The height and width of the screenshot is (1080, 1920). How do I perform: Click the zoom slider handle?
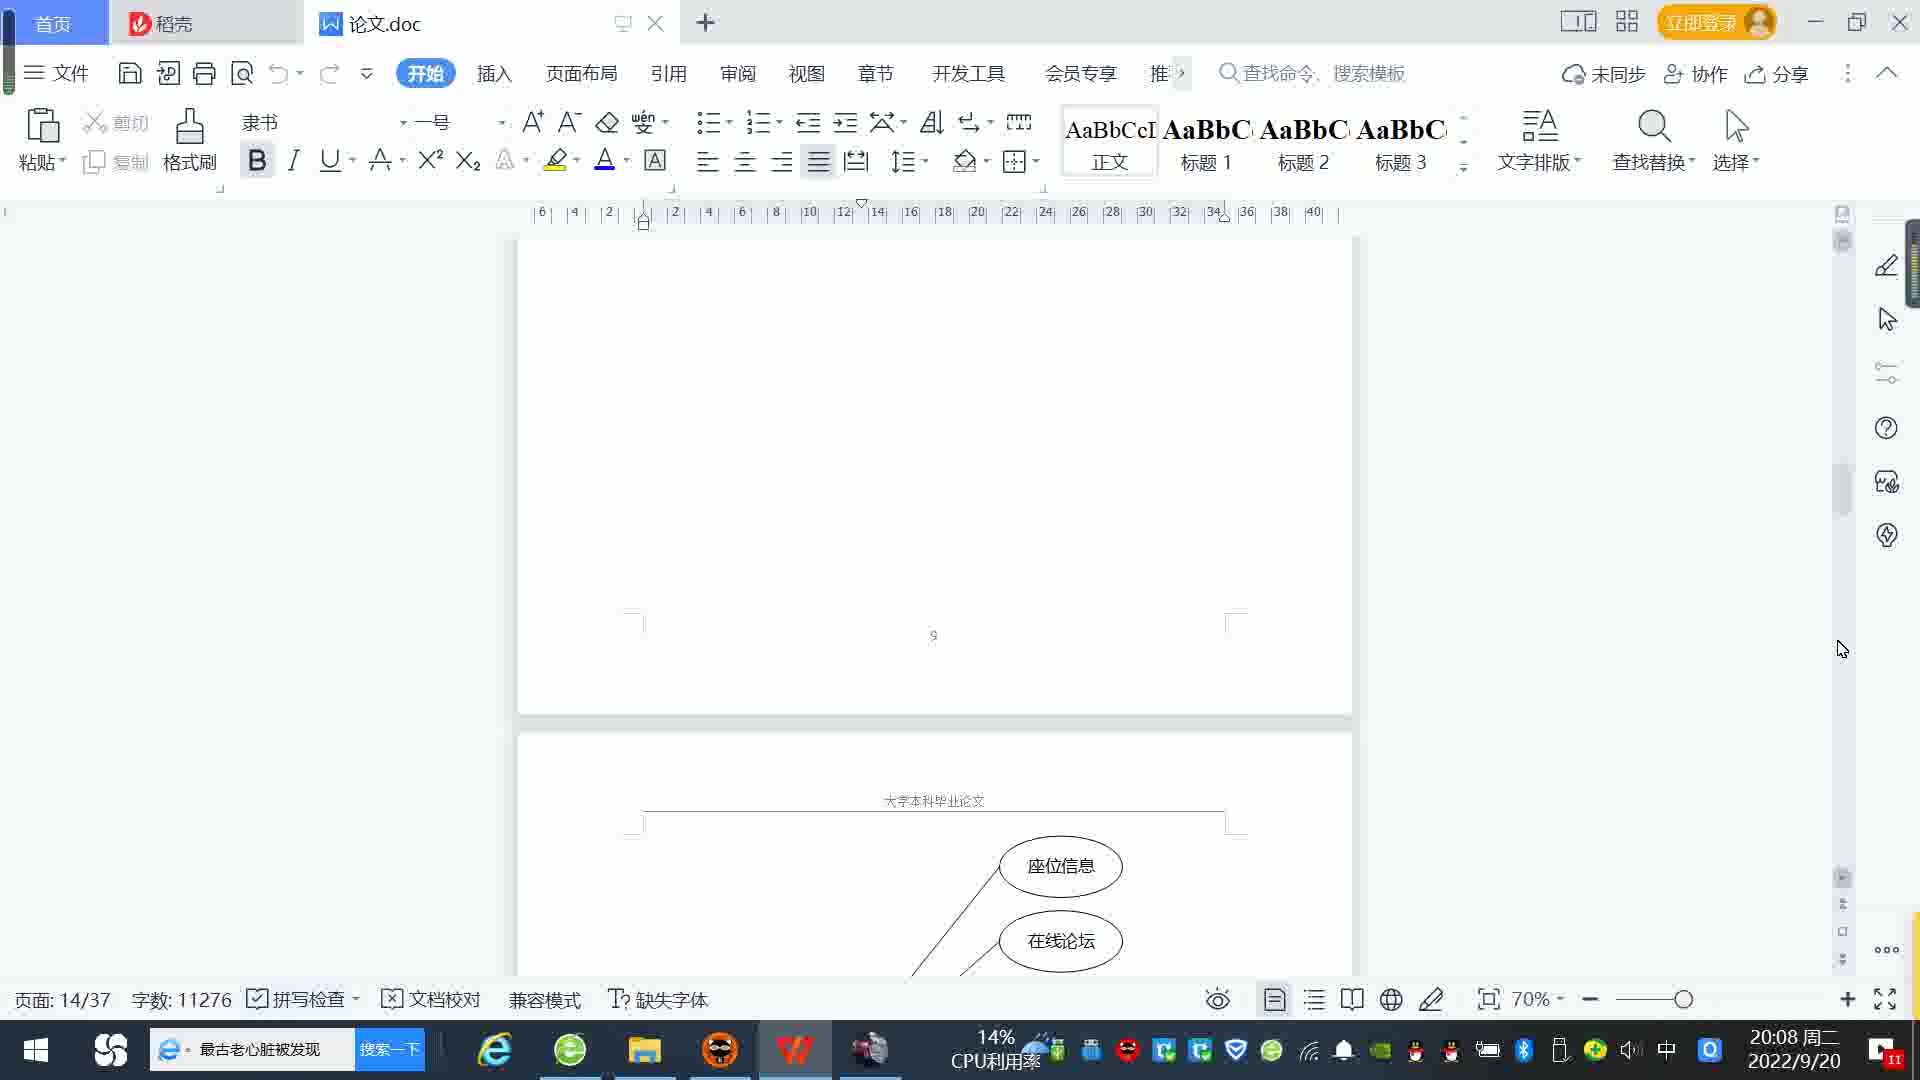pyautogui.click(x=1683, y=999)
